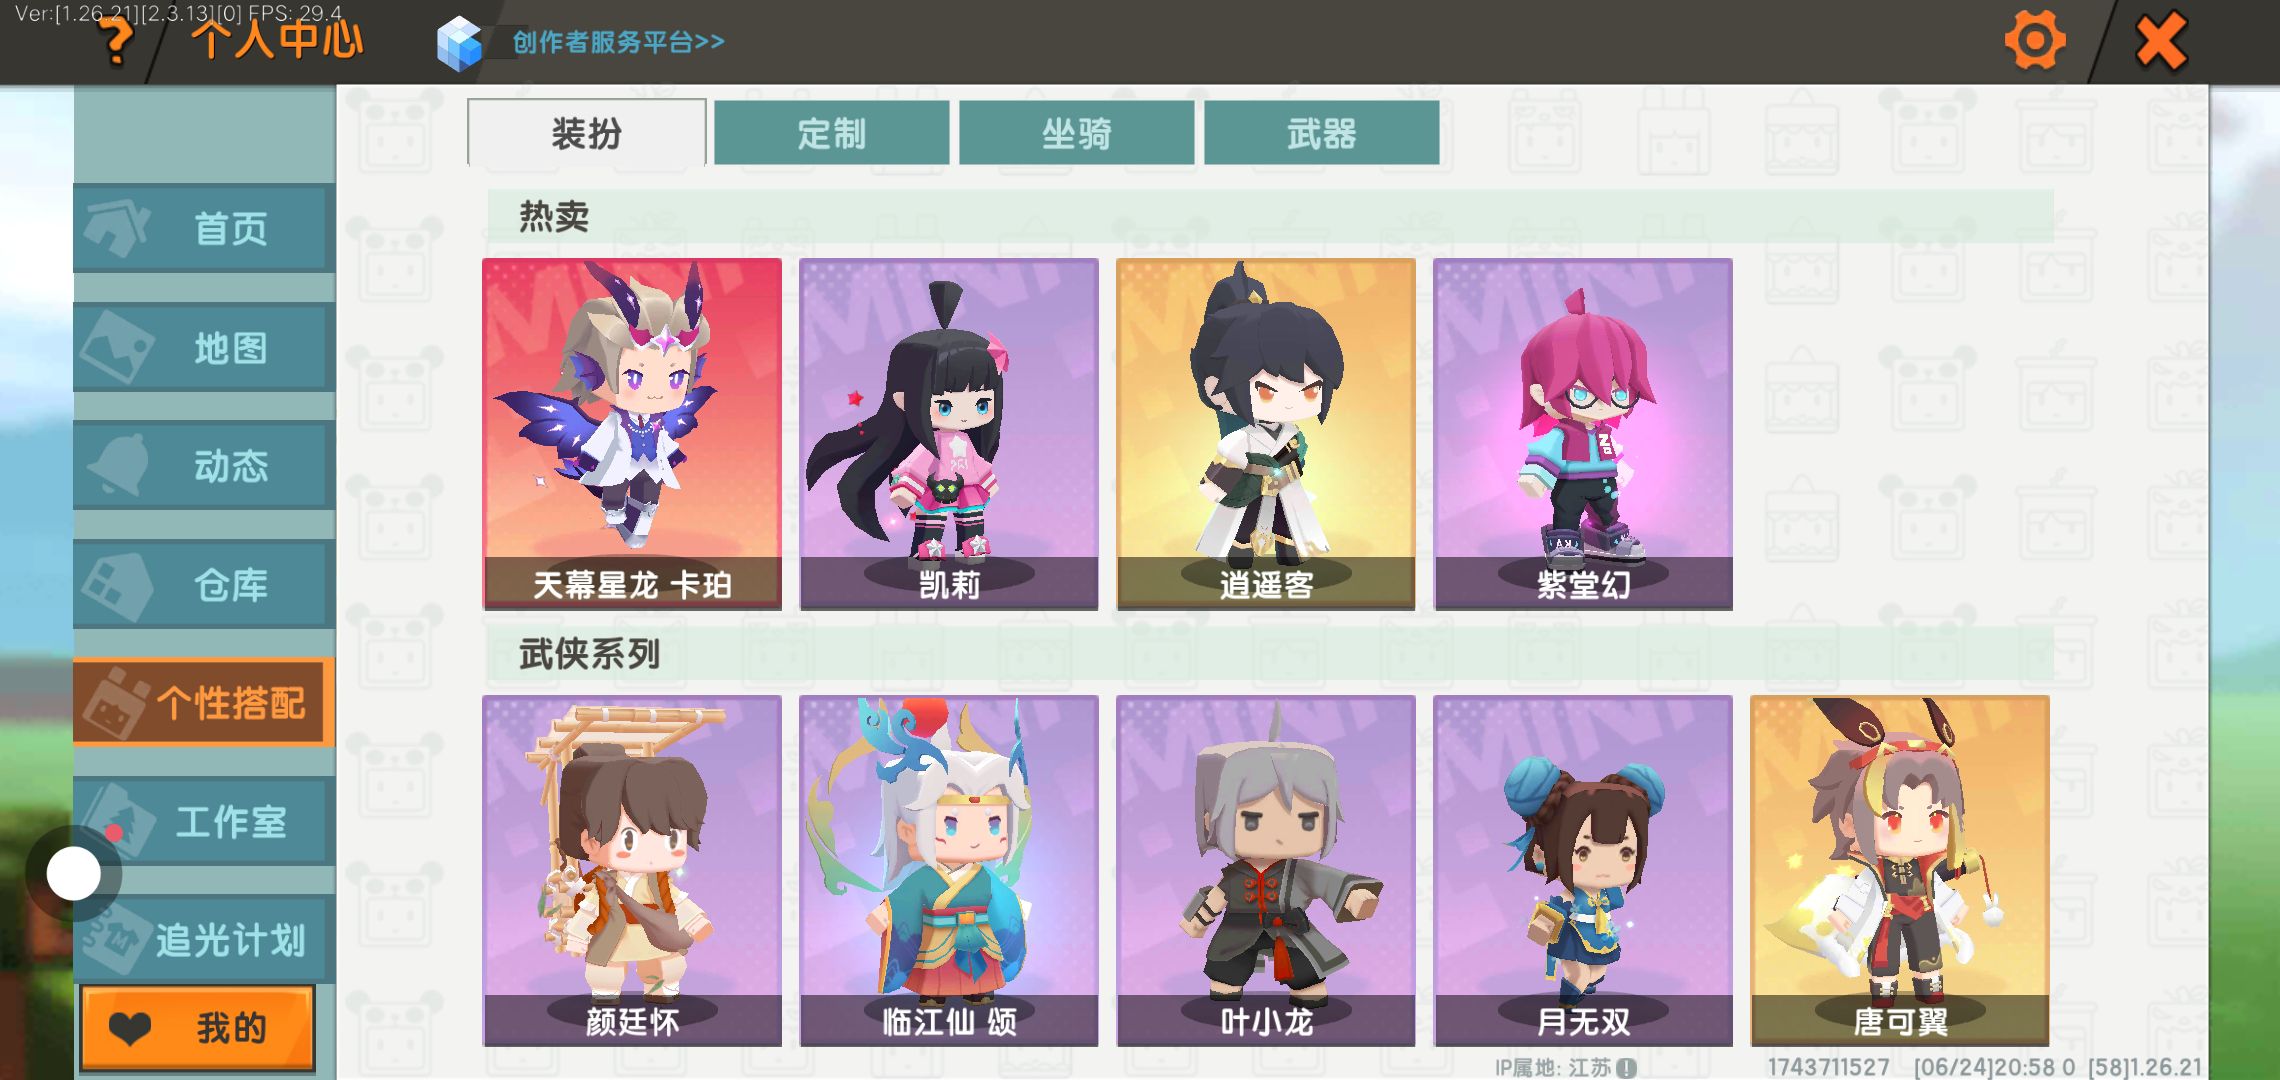Choose the 临江仙 颂 skin card
The image size is (2280, 1080).
coord(949,871)
